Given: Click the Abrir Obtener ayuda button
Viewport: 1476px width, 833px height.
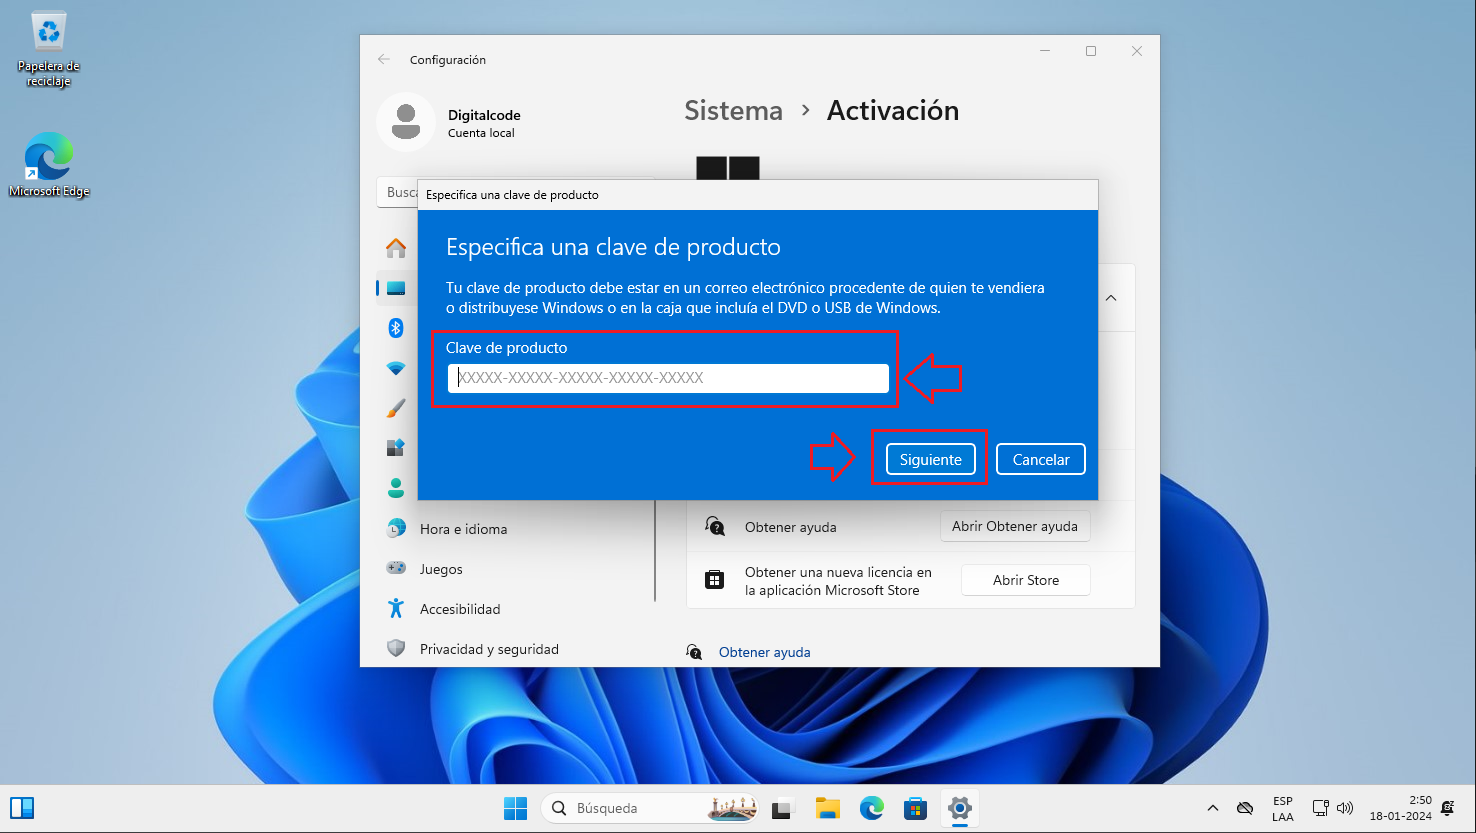Looking at the screenshot, I should click(x=1015, y=526).
